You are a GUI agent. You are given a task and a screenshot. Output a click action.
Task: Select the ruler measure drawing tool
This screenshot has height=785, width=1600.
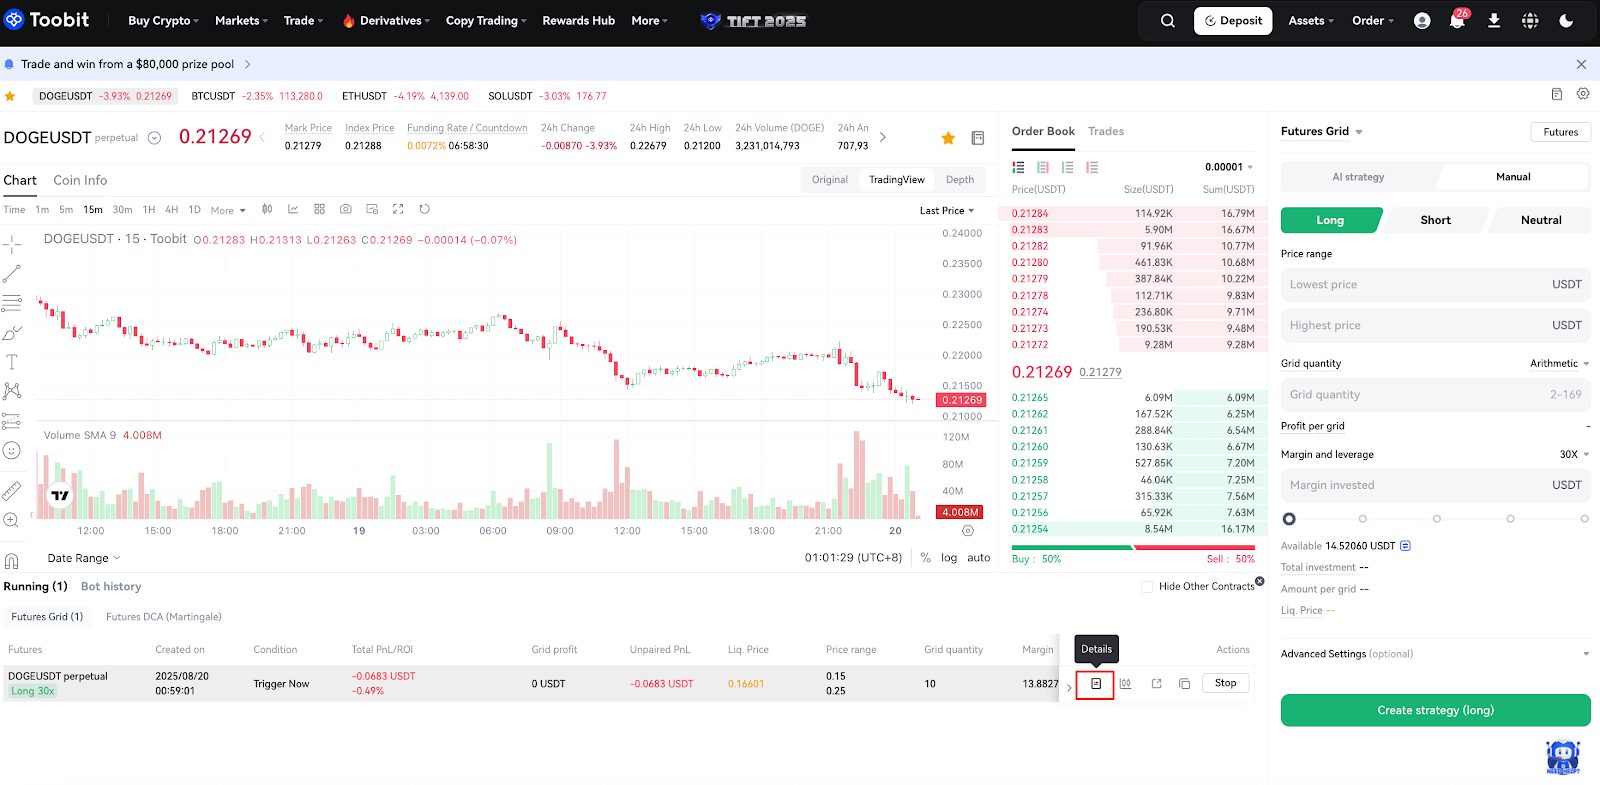12,491
